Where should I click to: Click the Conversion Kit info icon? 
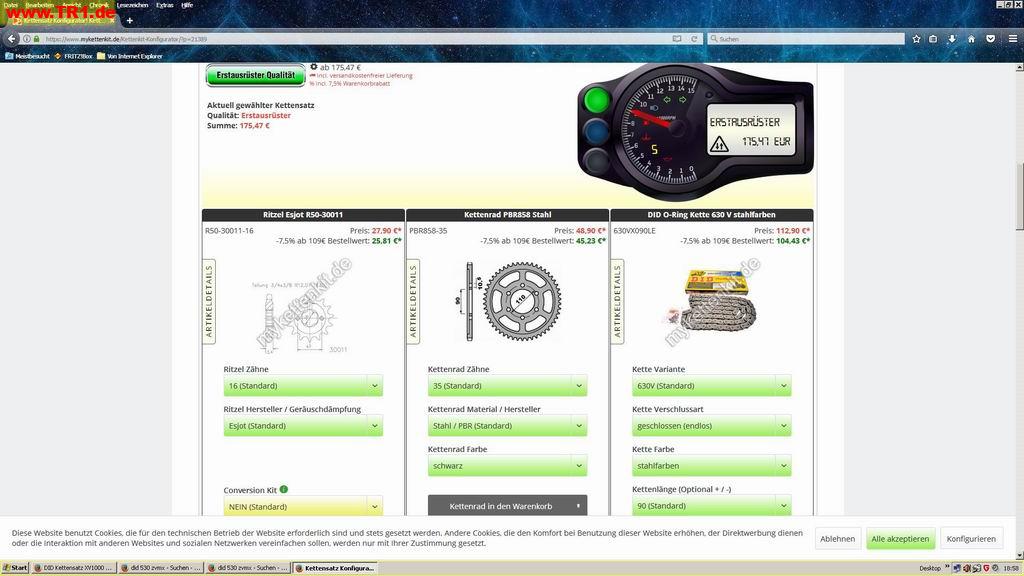coord(283,489)
